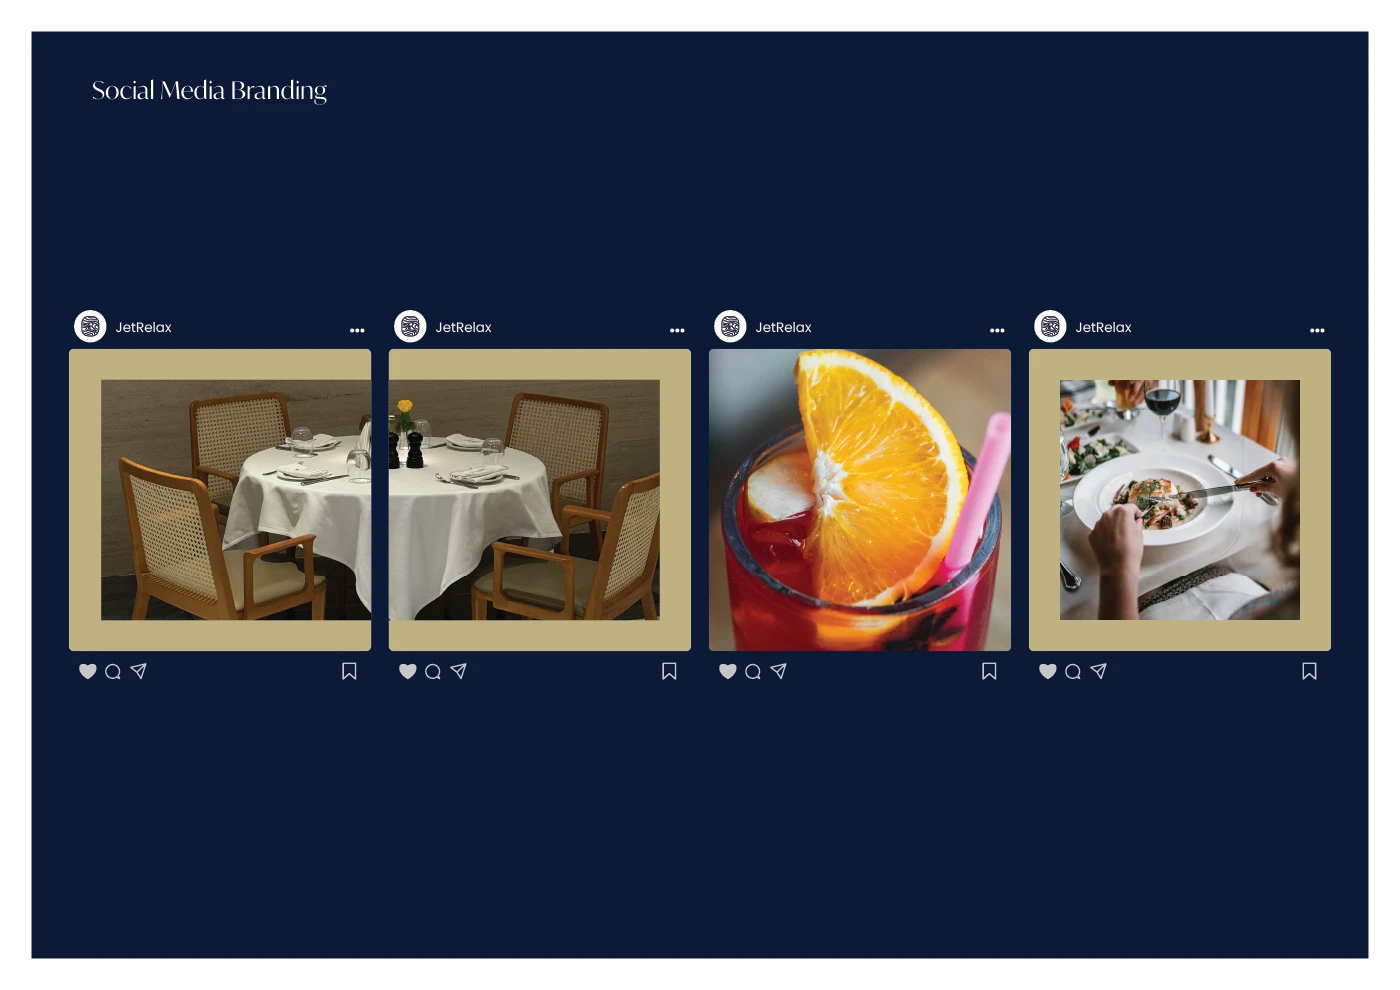Open the orange cocktail photo

click(x=860, y=500)
